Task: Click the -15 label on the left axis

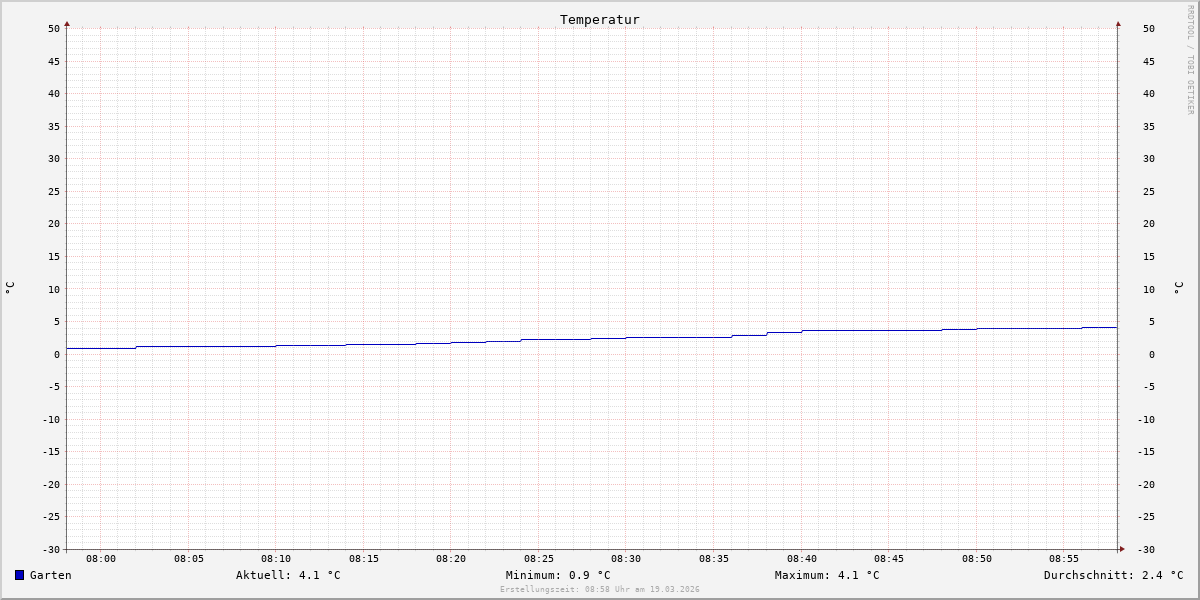Action: coord(51,451)
